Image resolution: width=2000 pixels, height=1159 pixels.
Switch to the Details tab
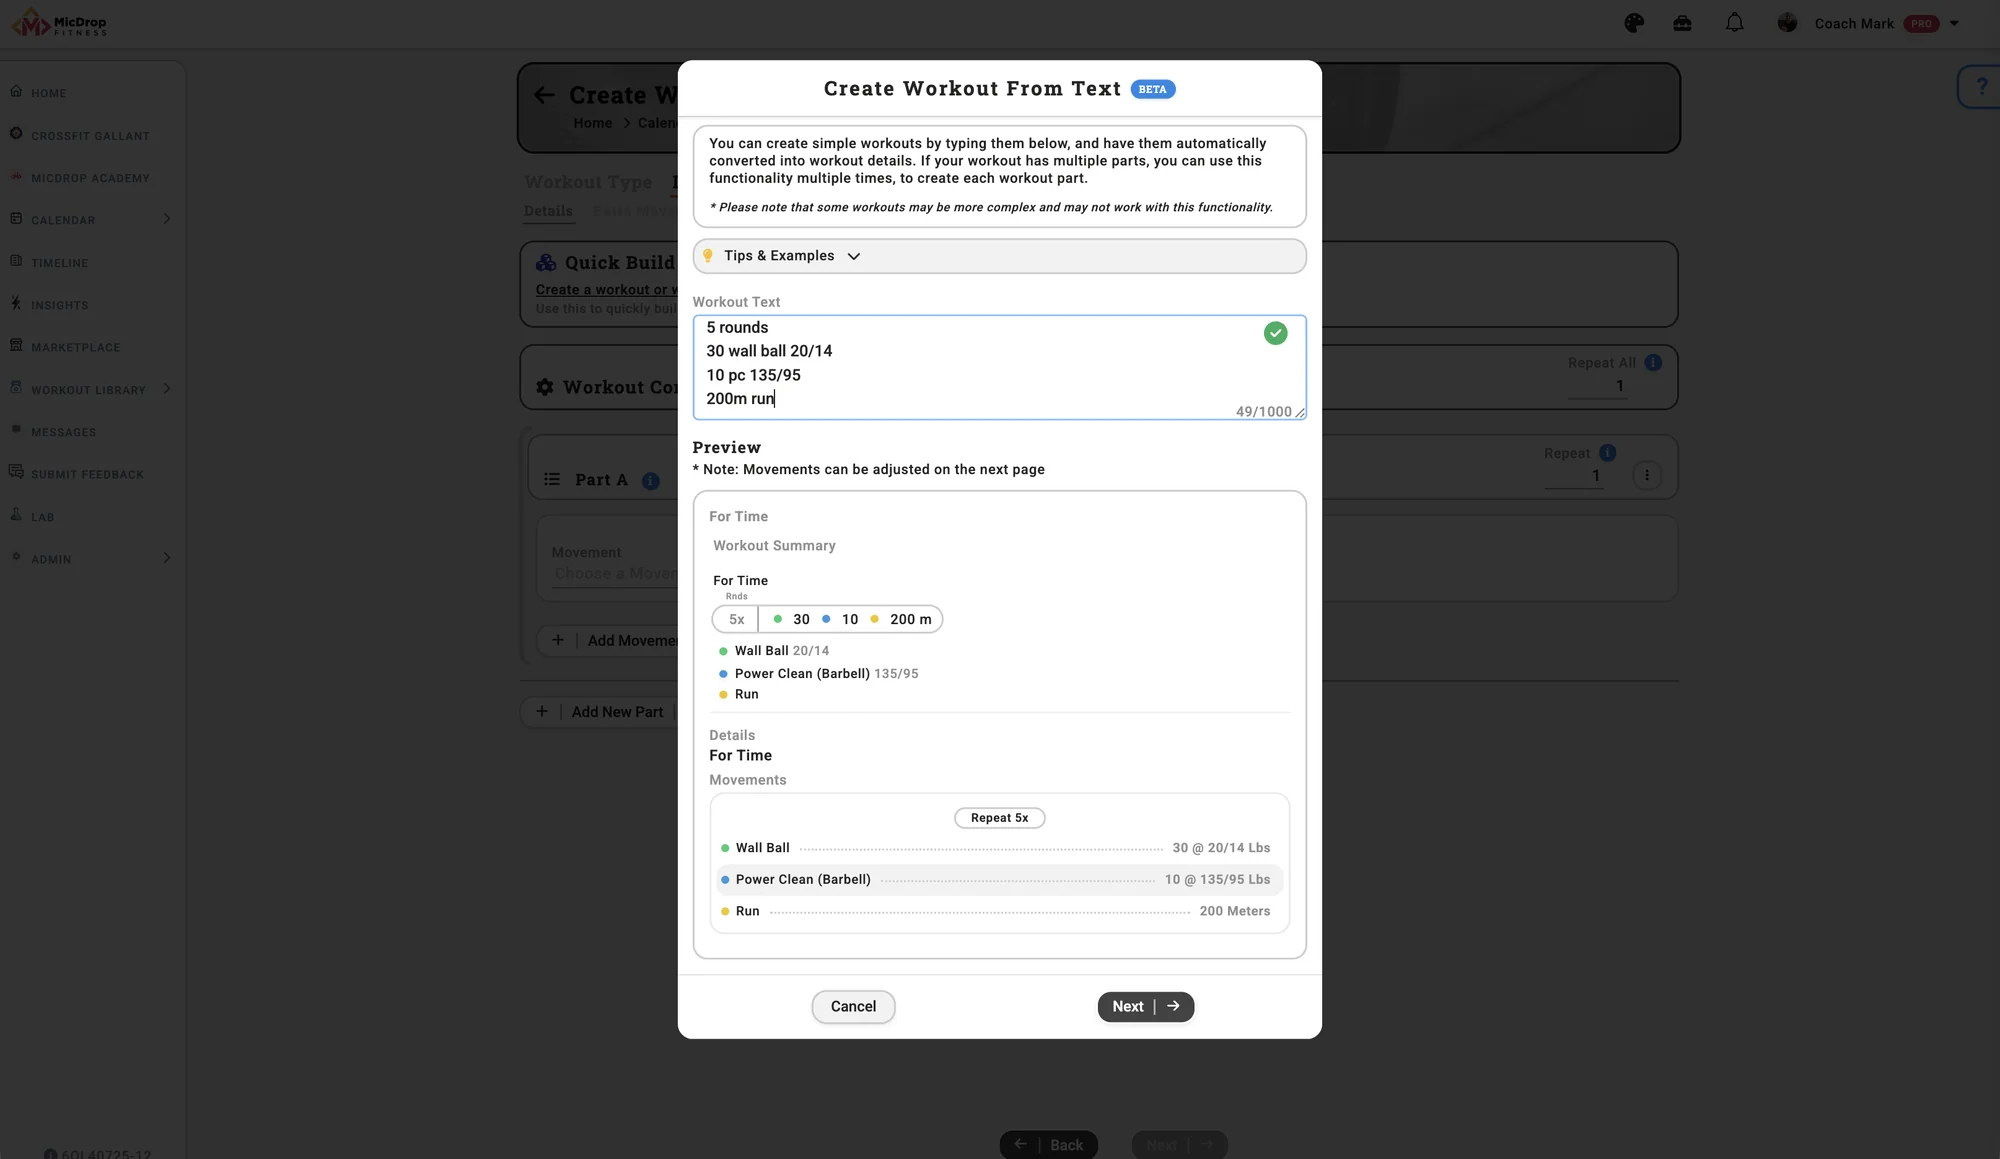click(x=548, y=211)
